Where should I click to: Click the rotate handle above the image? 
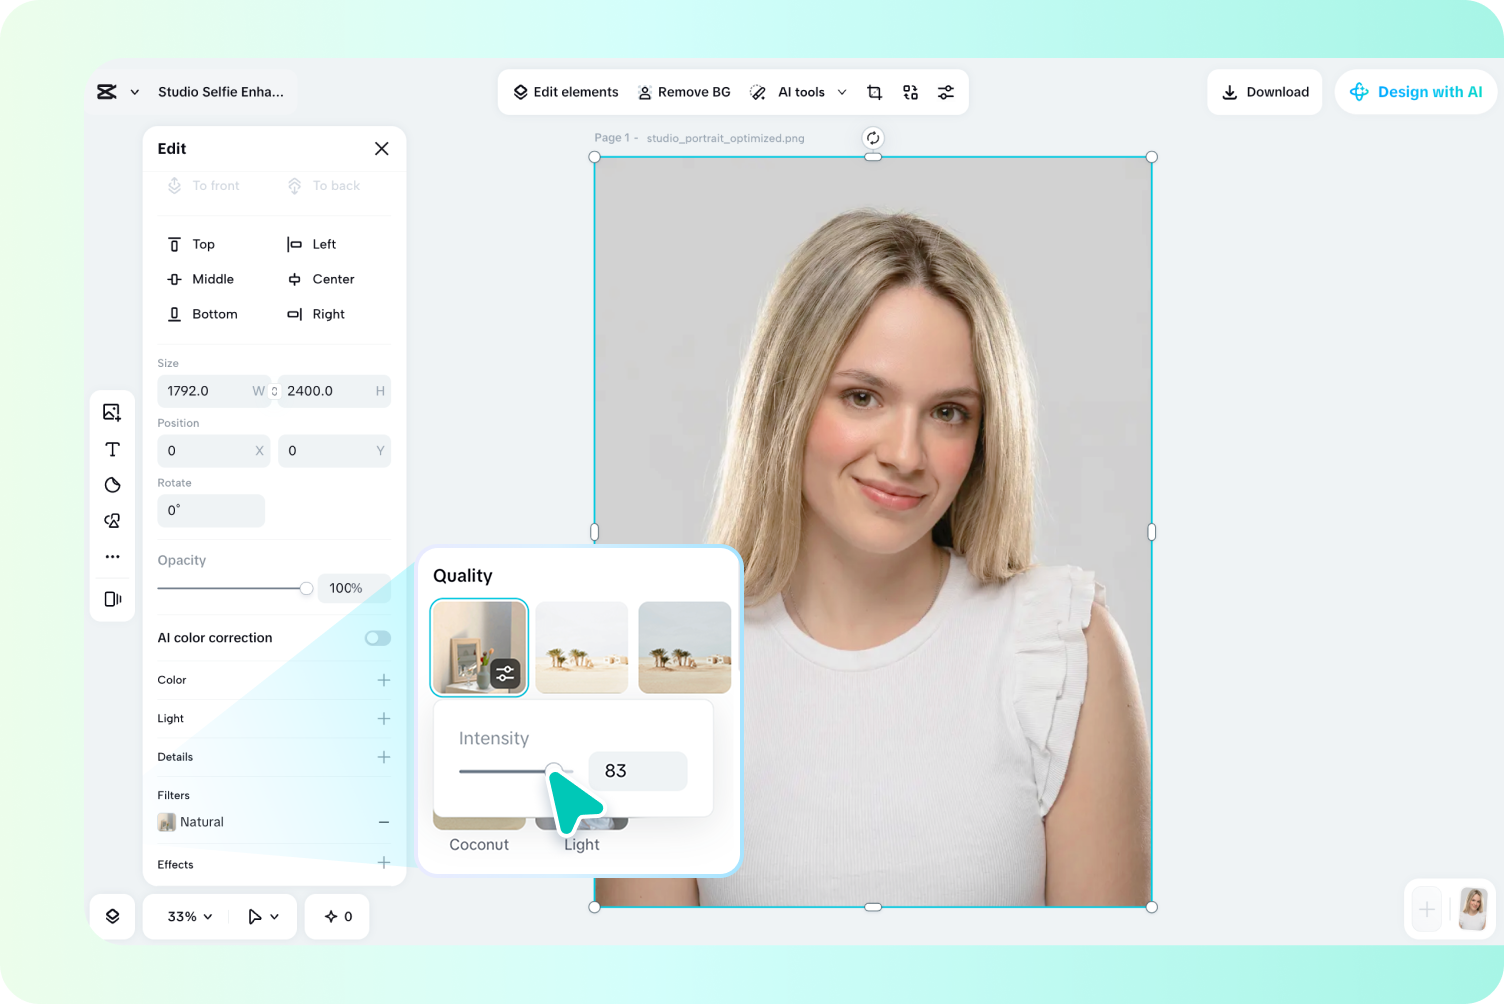tap(872, 137)
